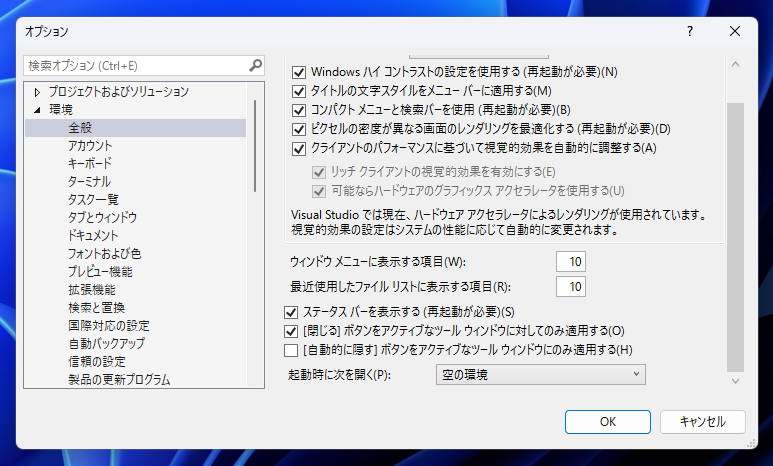Toggle [閉じる] ボタン active tool window checkbox
Screen dimensions: 773x466
pos(291,331)
